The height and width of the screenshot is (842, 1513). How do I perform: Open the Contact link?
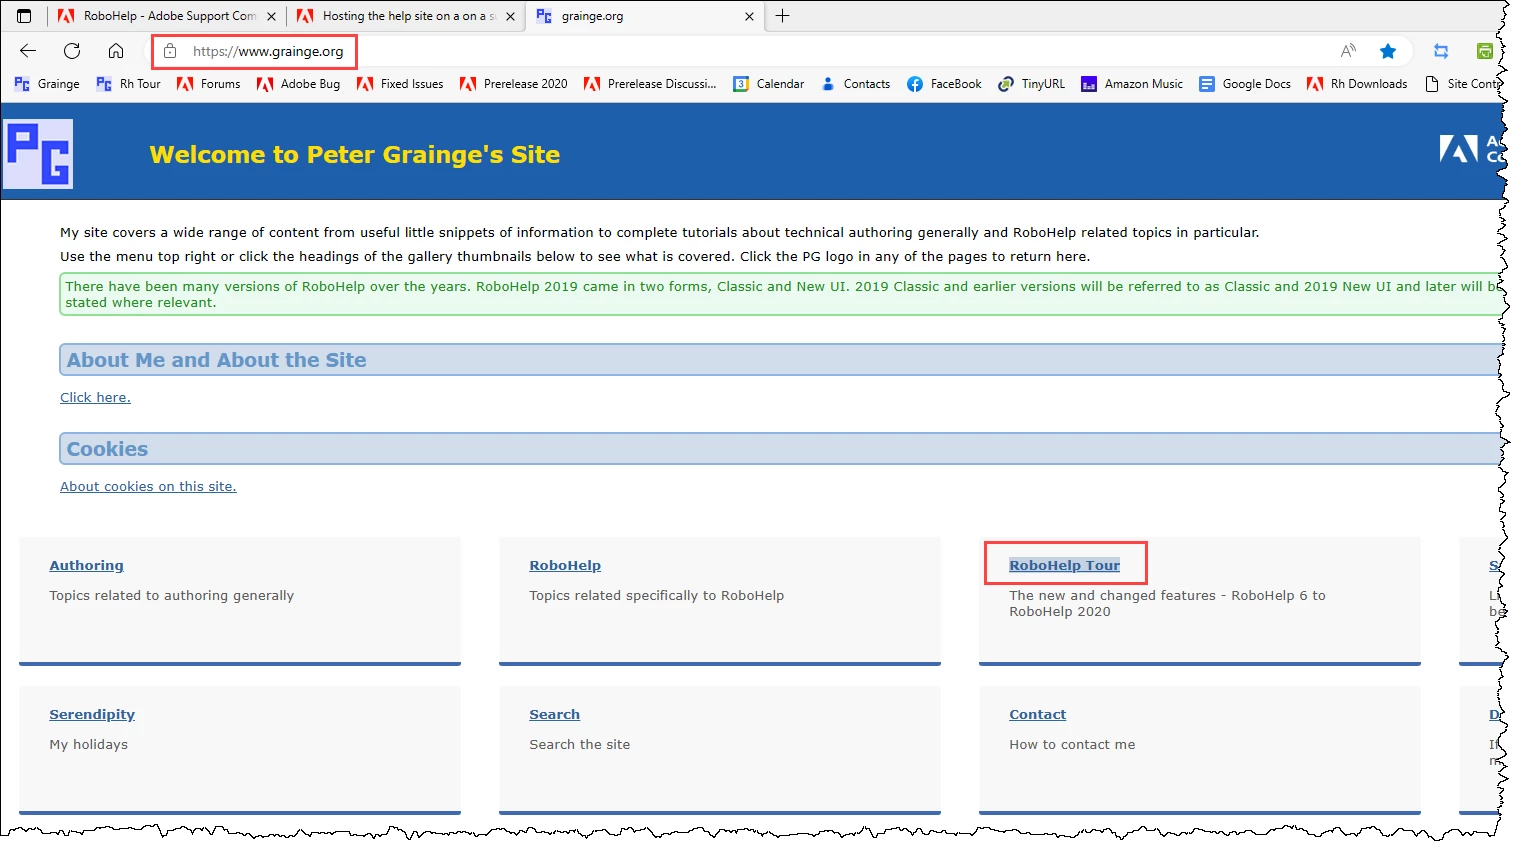point(1038,714)
